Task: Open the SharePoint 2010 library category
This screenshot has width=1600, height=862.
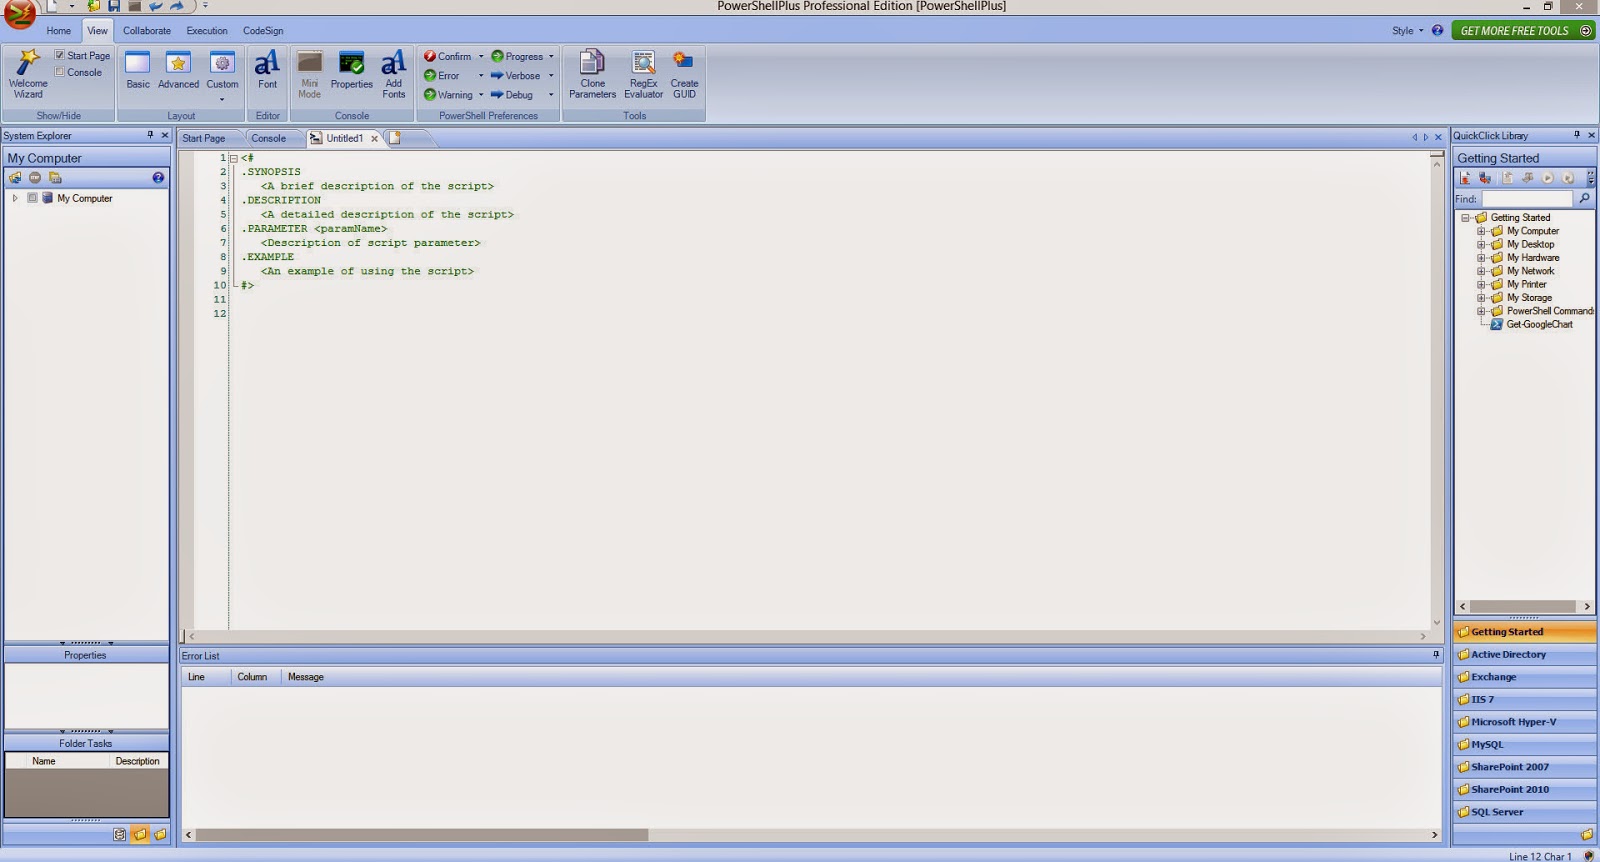Action: pyautogui.click(x=1524, y=790)
